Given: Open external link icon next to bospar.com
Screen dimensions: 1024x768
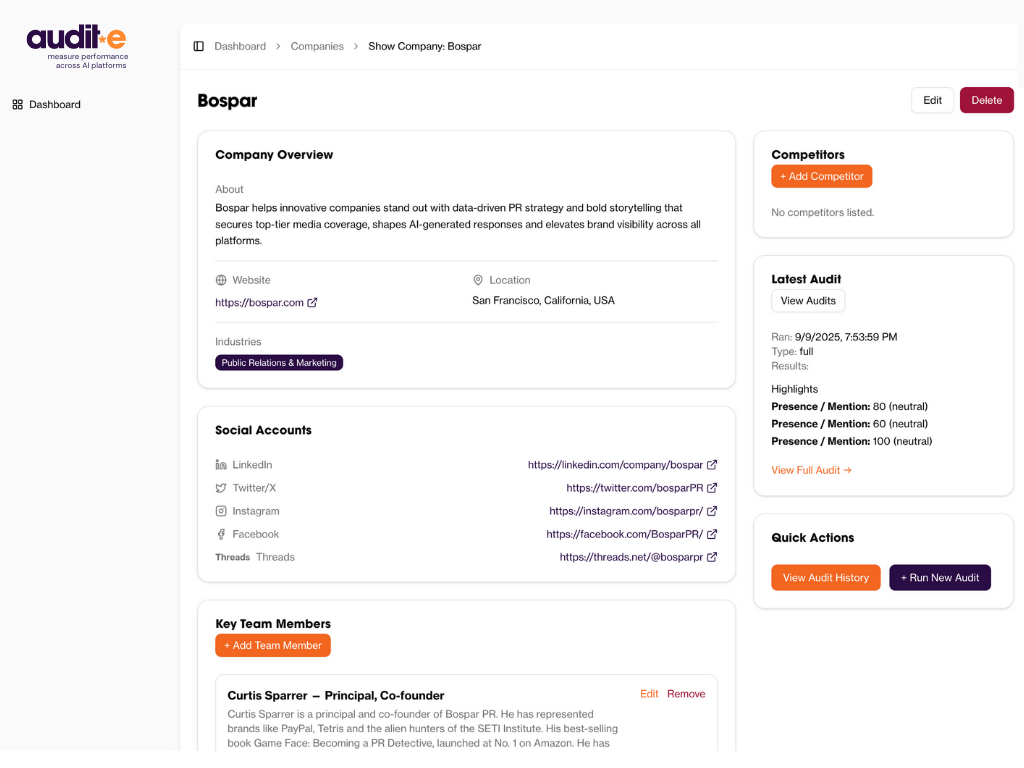Looking at the screenshot, I should pos(312,302).
